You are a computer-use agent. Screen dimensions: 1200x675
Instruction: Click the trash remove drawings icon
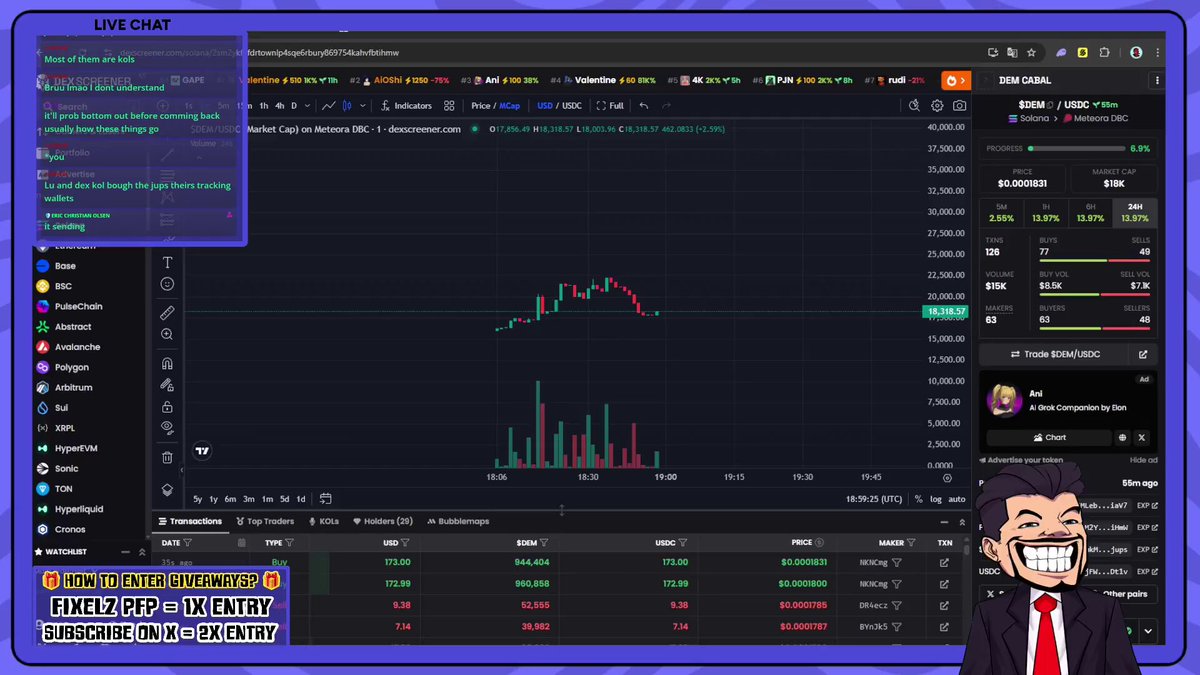[167, 457]
